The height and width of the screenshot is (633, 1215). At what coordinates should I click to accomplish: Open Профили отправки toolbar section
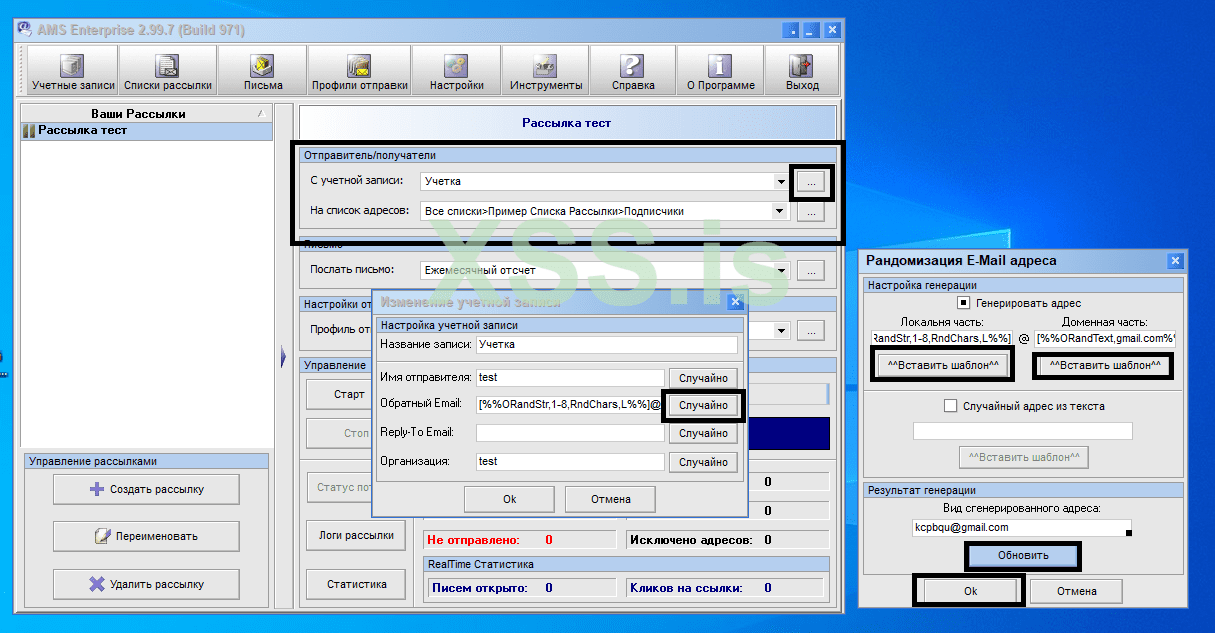[359, 70]
